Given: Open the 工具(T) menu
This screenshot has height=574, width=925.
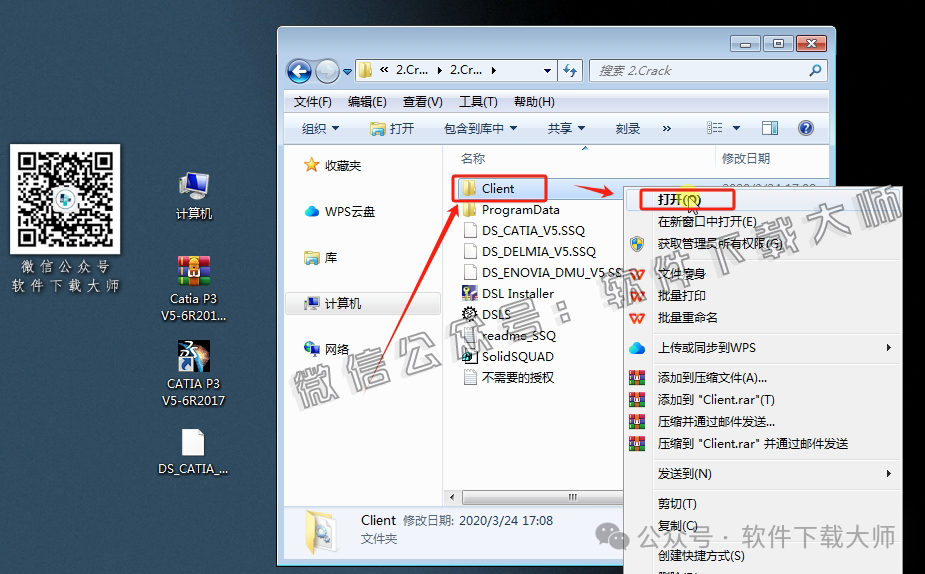Looking at the screenshot, I should click(478, 102).
